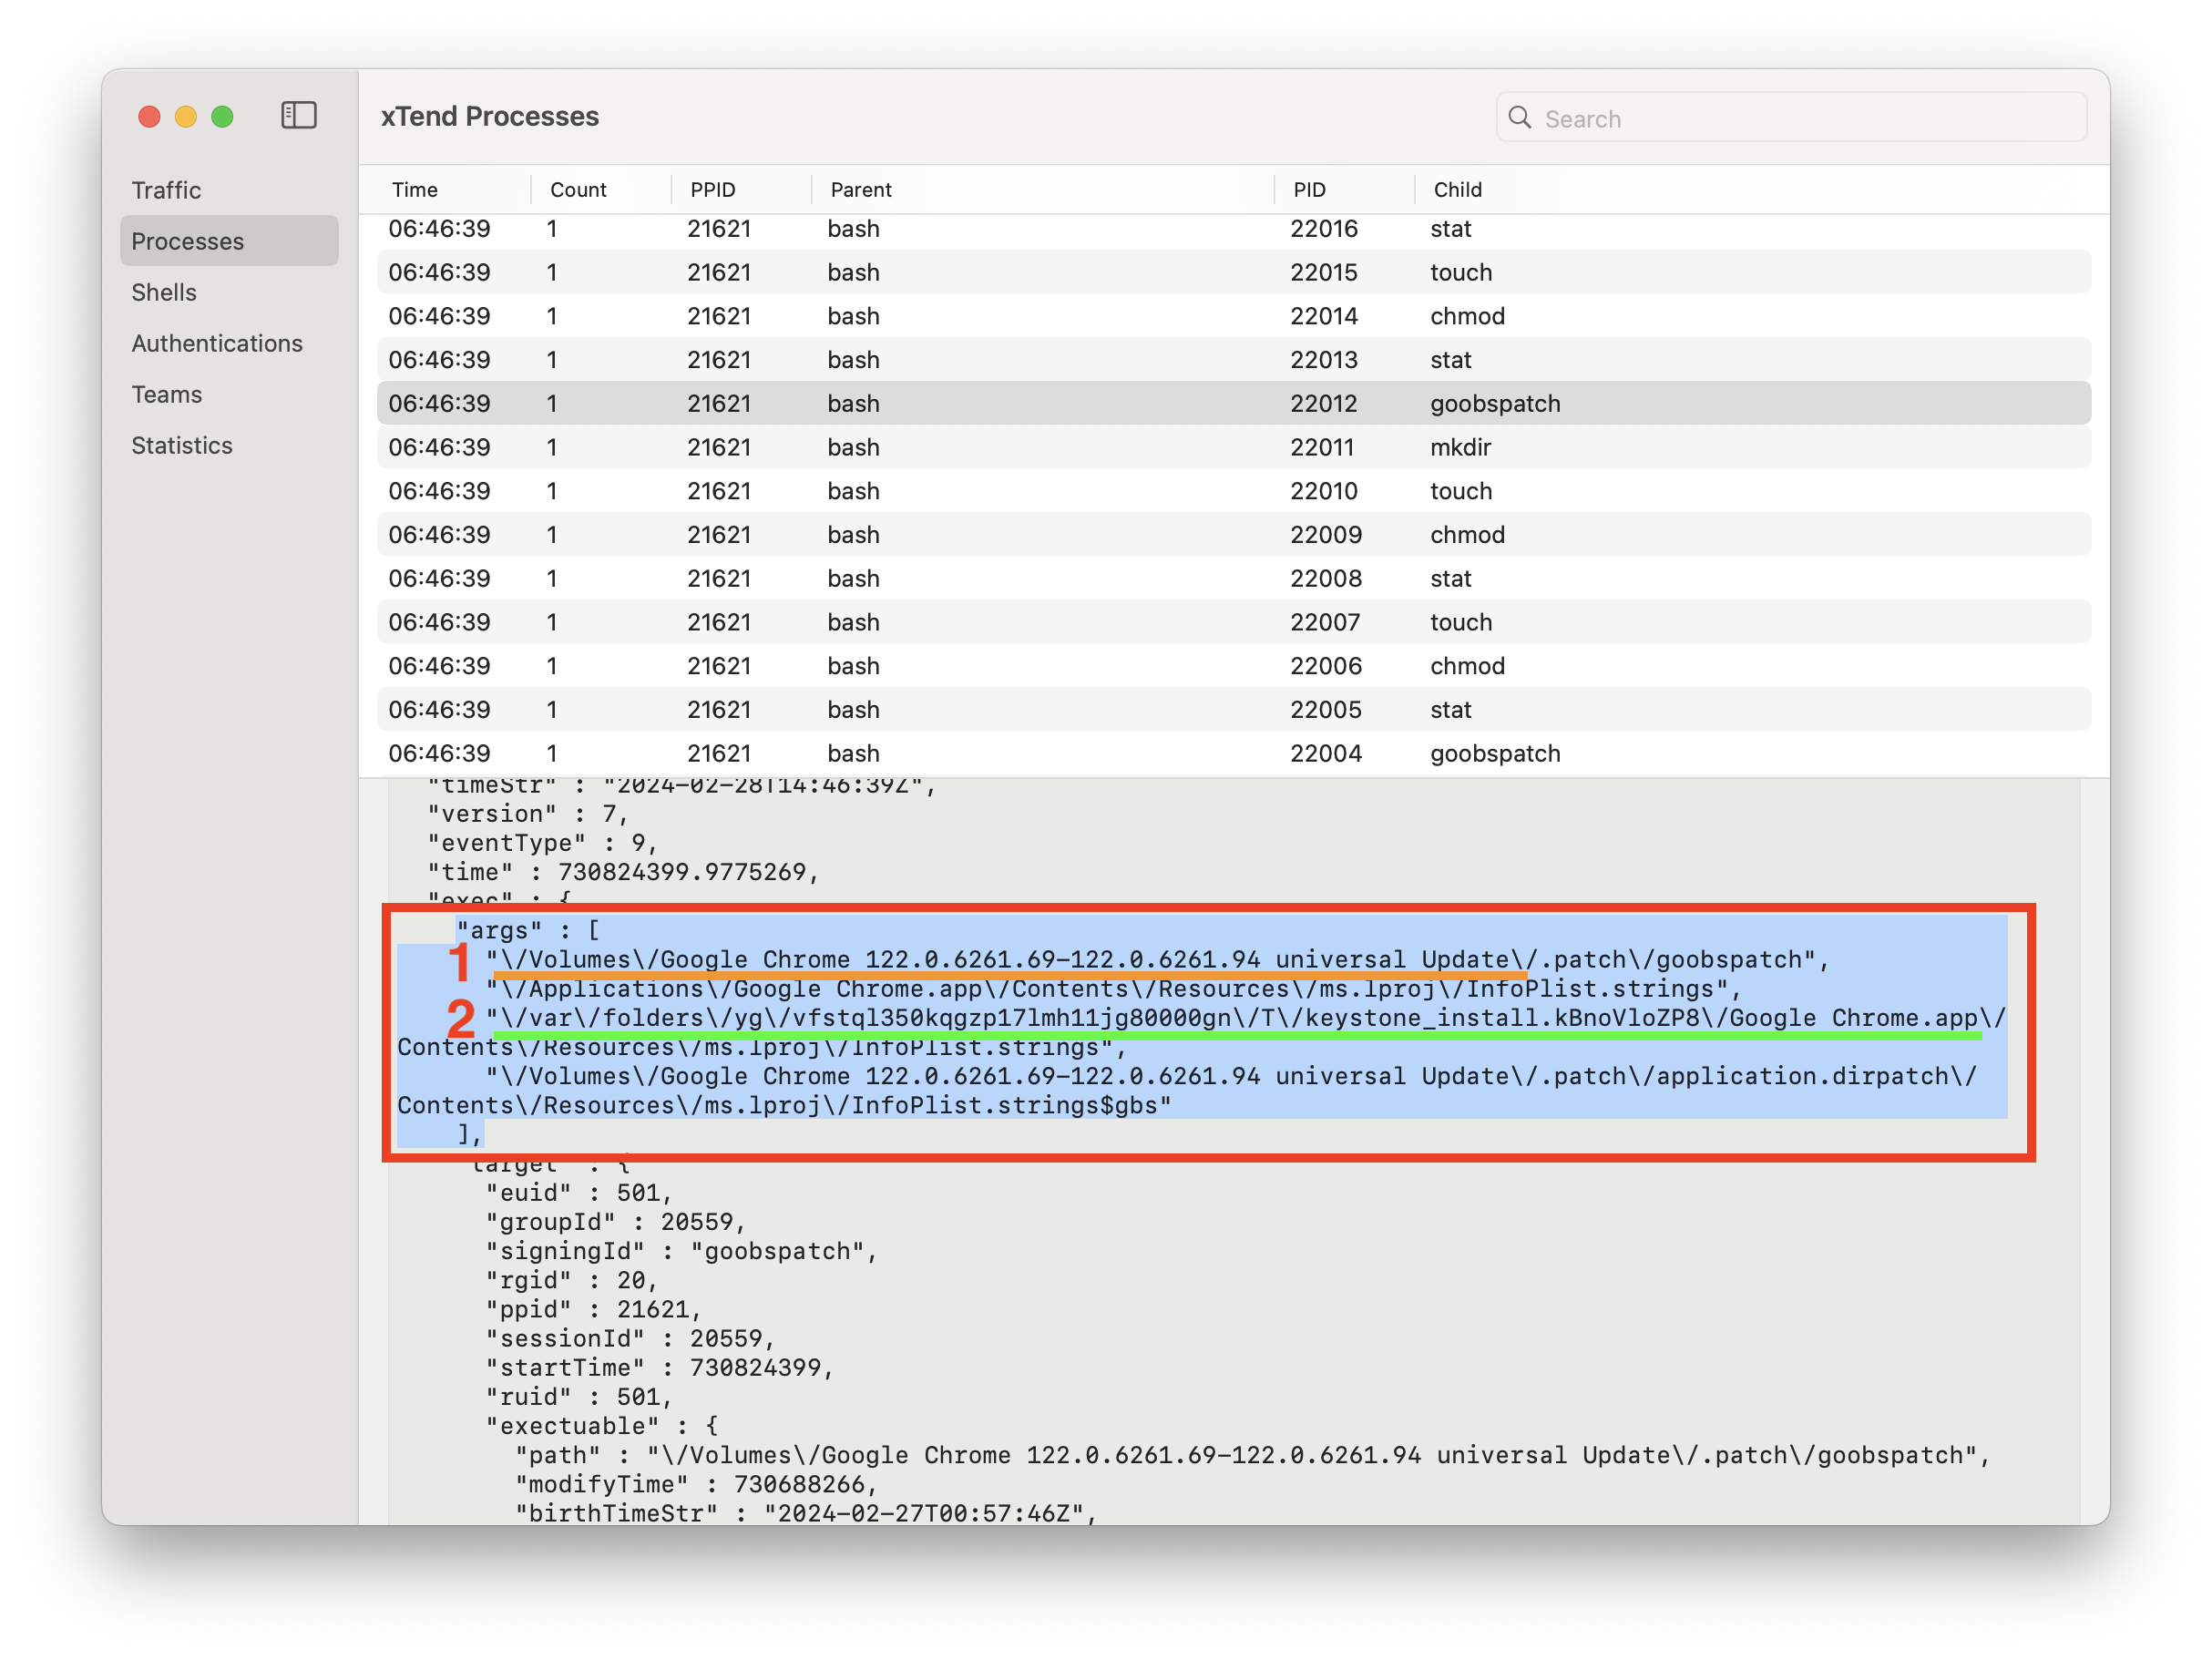Click inside the Search field
This screenshot has width=2212, height=1660.
(x=1800, y=118)
